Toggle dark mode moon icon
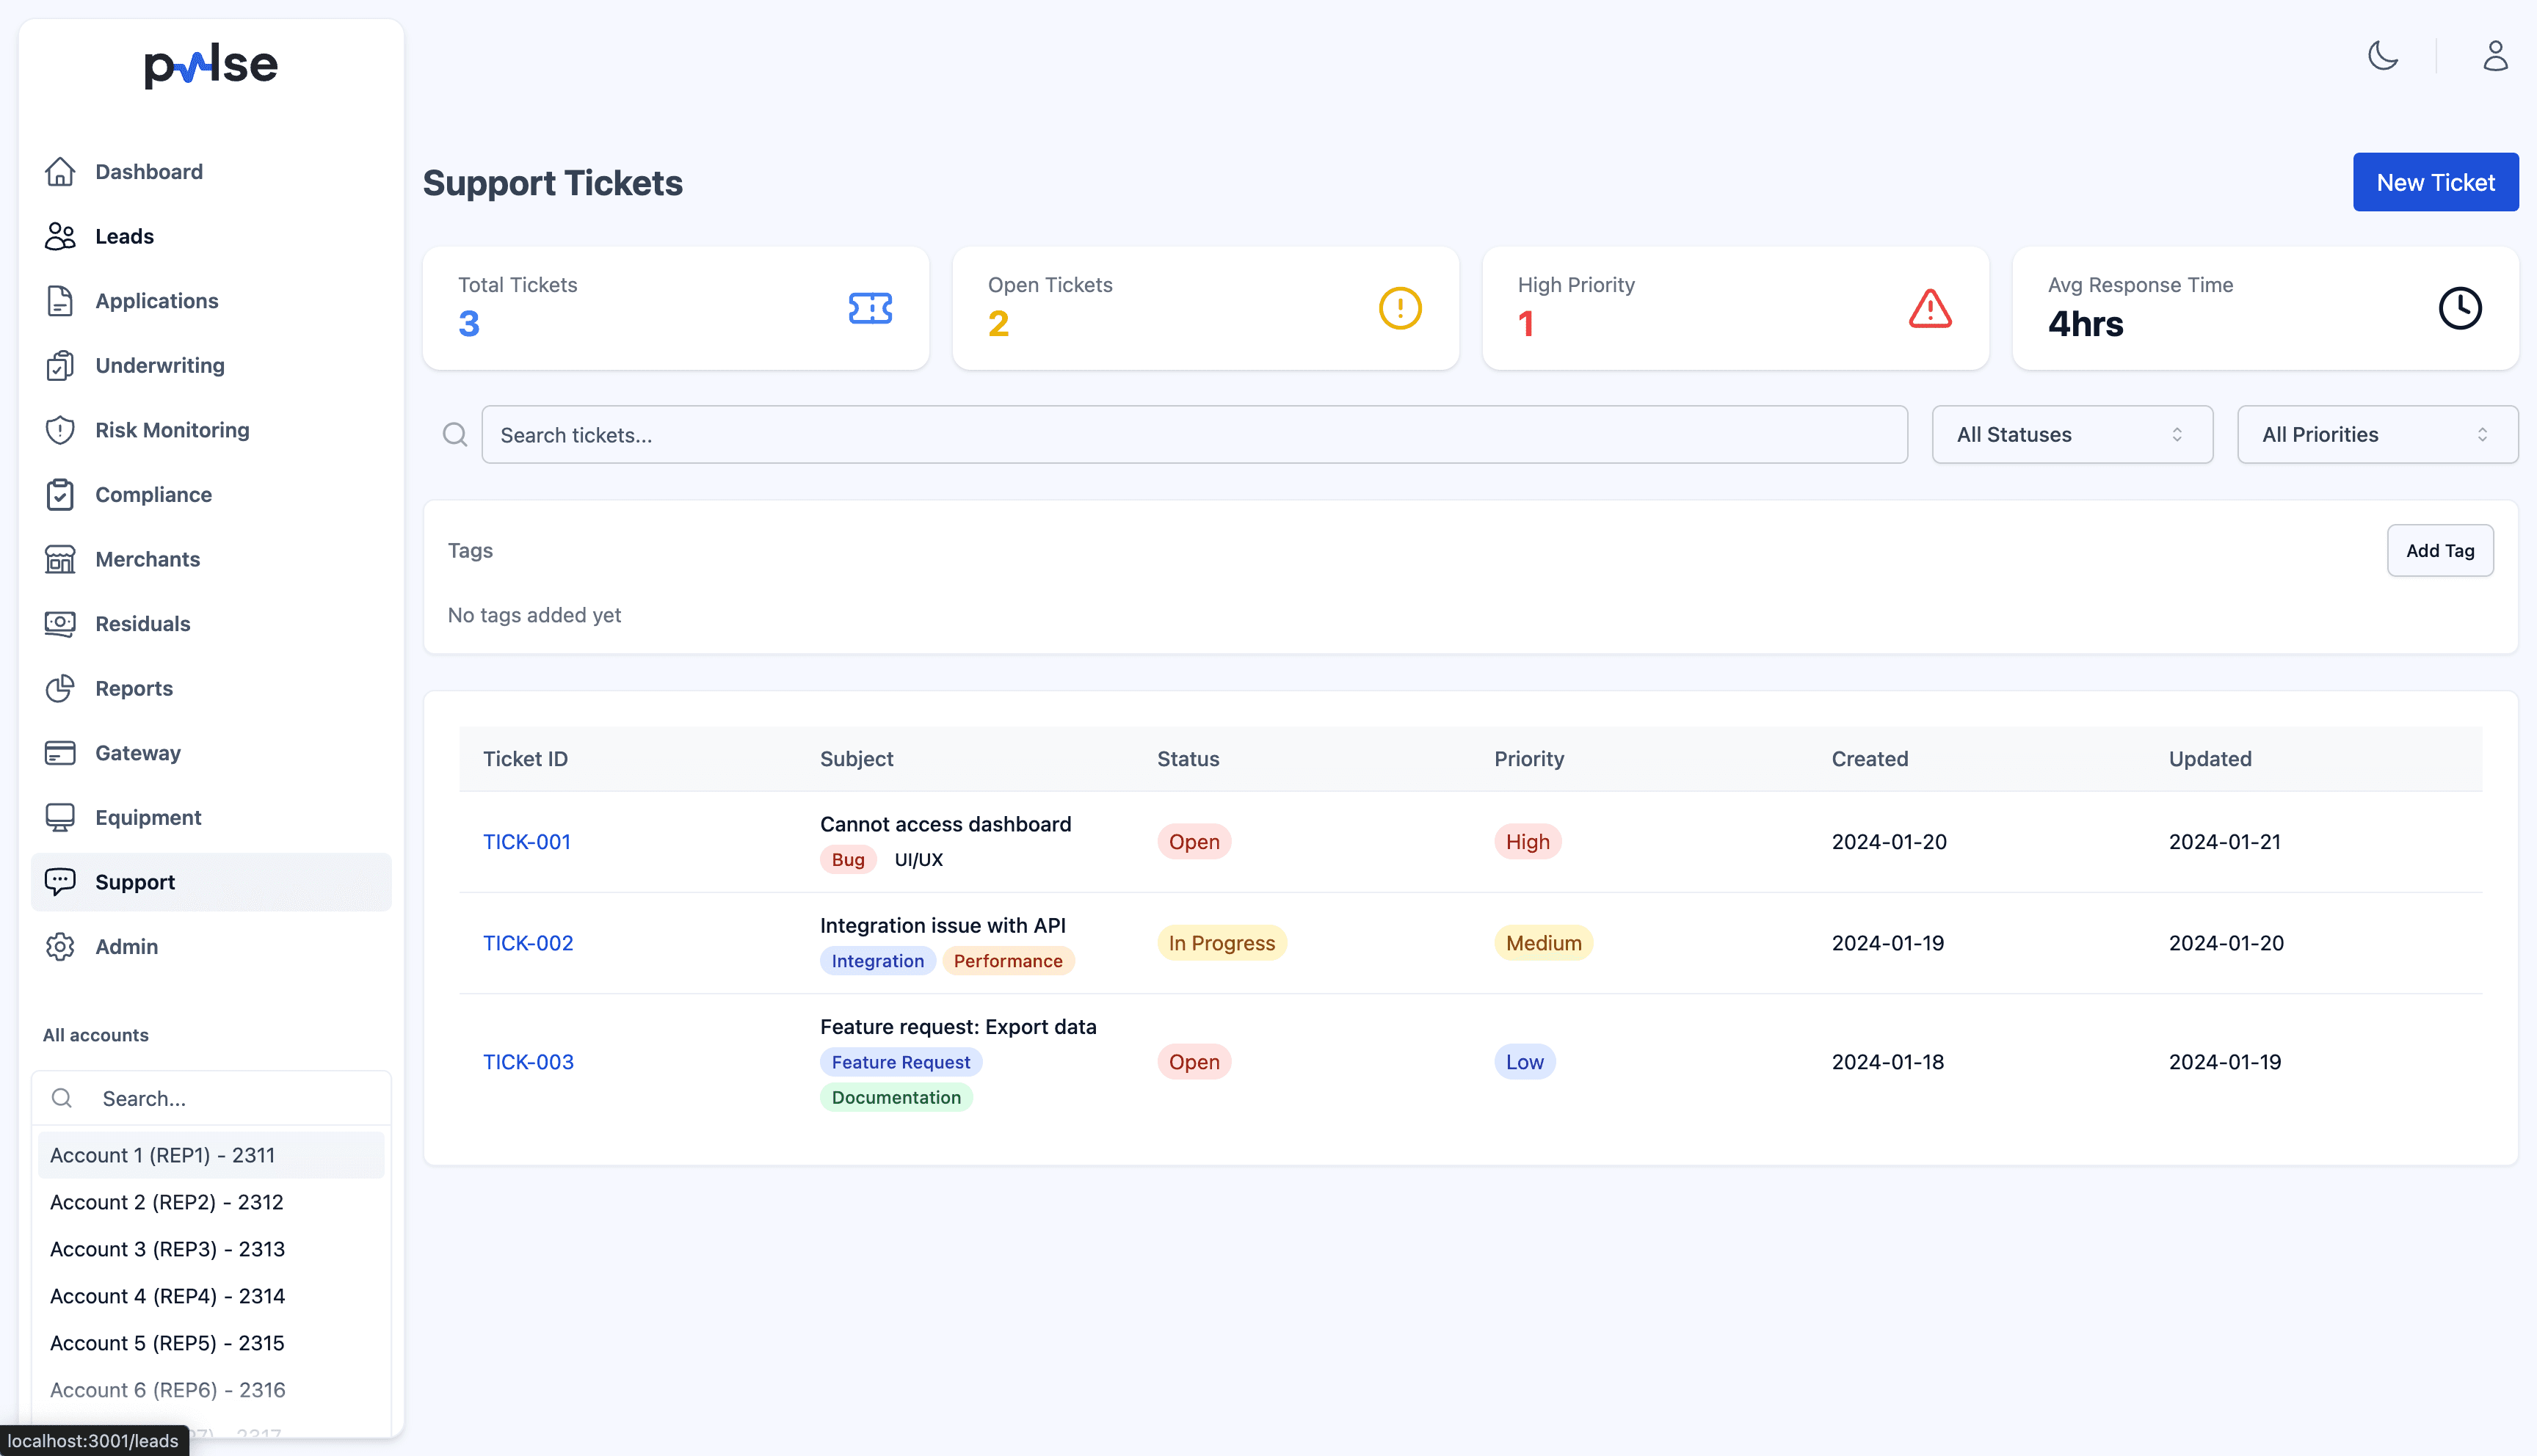The height and width of the screenshot is (1456, 2537). (2383, 55)
